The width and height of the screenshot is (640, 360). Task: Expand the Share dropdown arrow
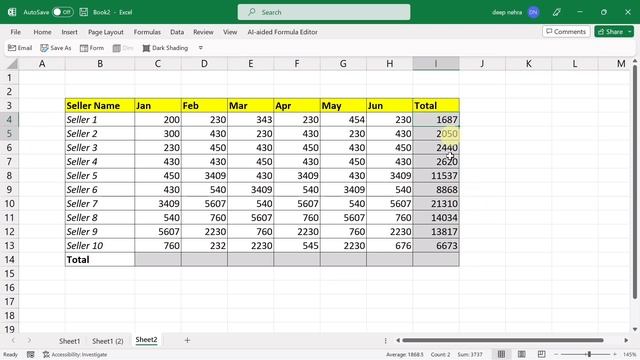(630, 31)
